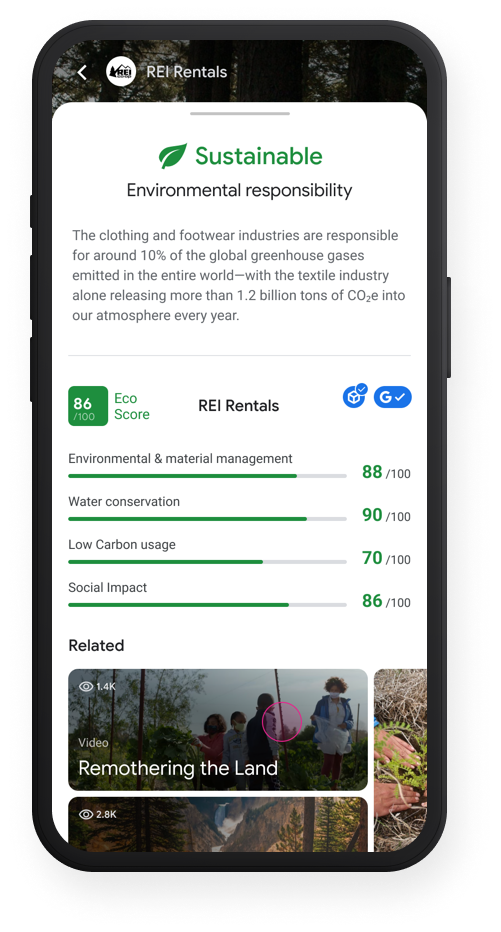Viewport: 501px width, 932px height.
Task: Tap the REI Rentals name in score section
Action: pos(238,406)
